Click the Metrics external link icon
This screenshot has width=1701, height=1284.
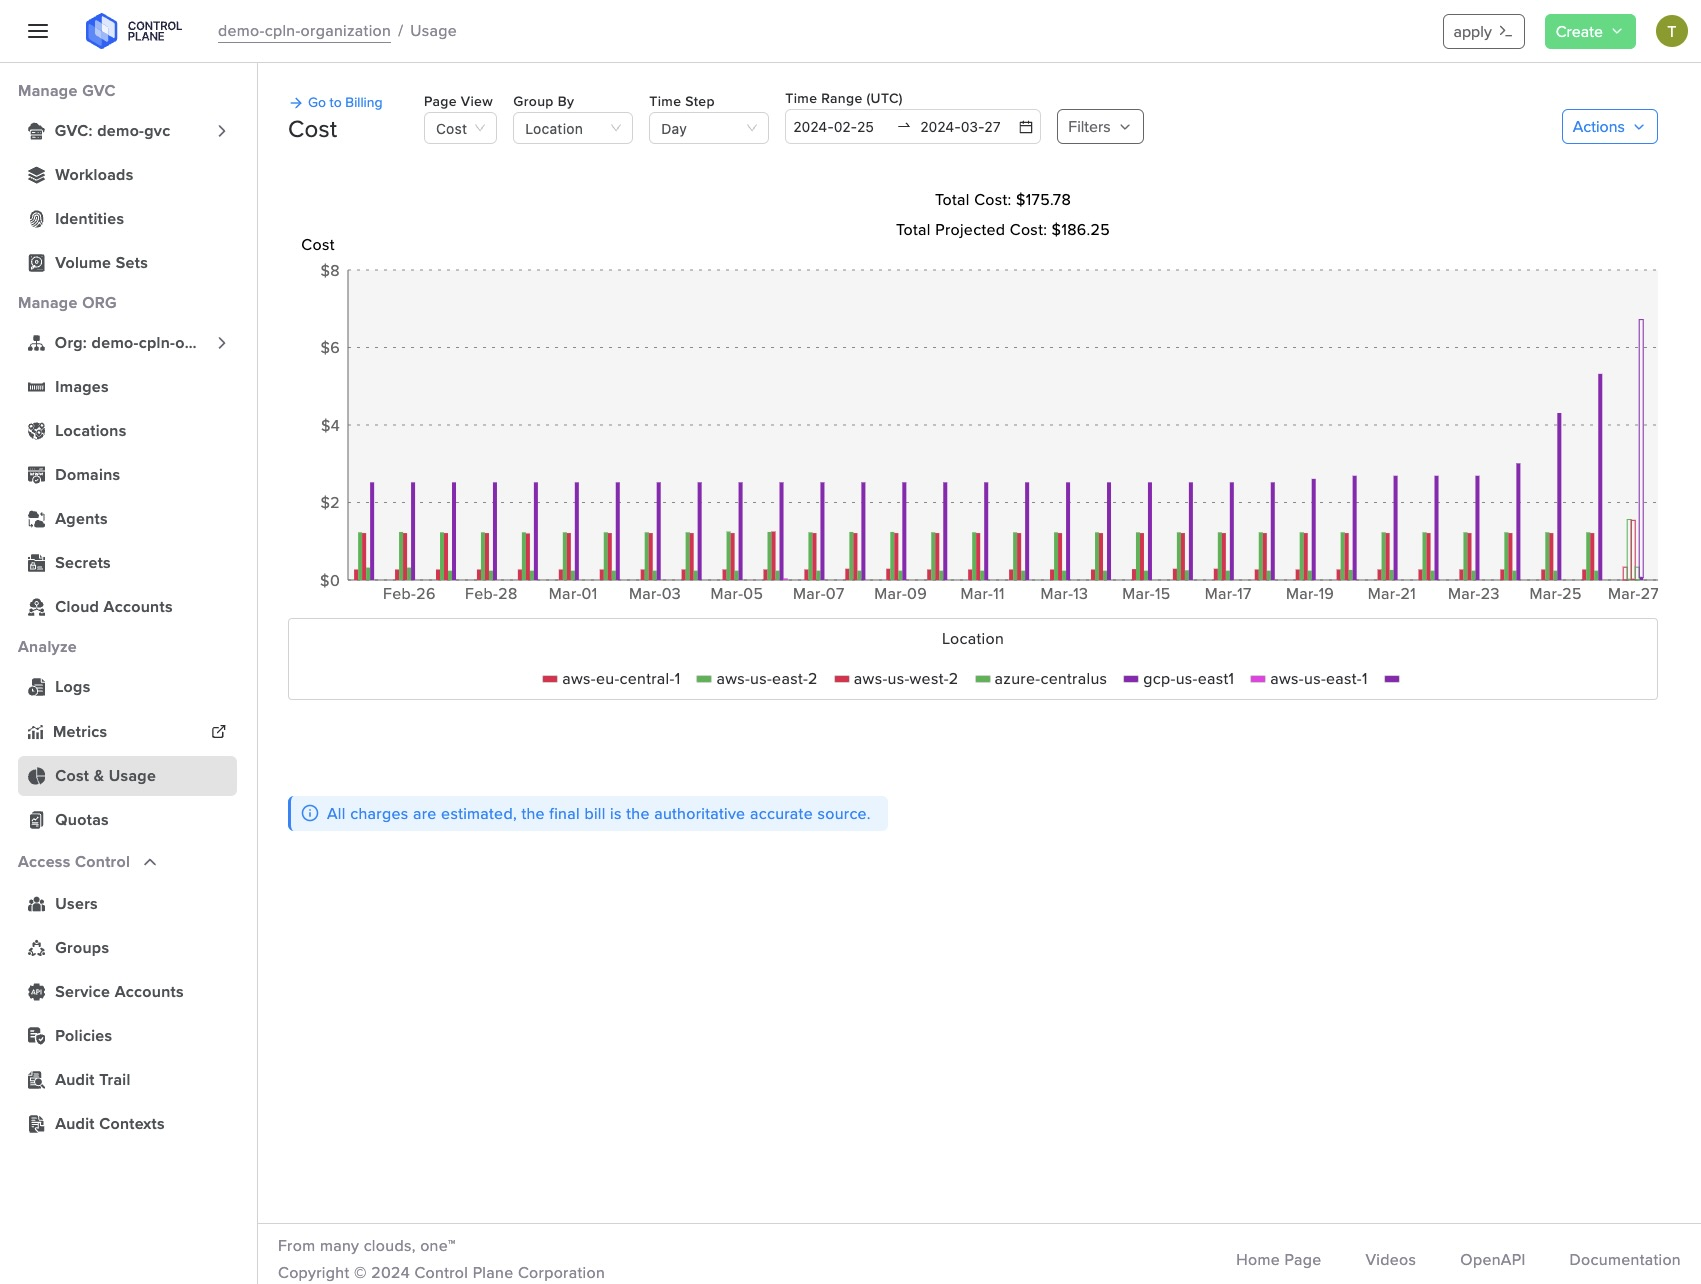(218, 731)
